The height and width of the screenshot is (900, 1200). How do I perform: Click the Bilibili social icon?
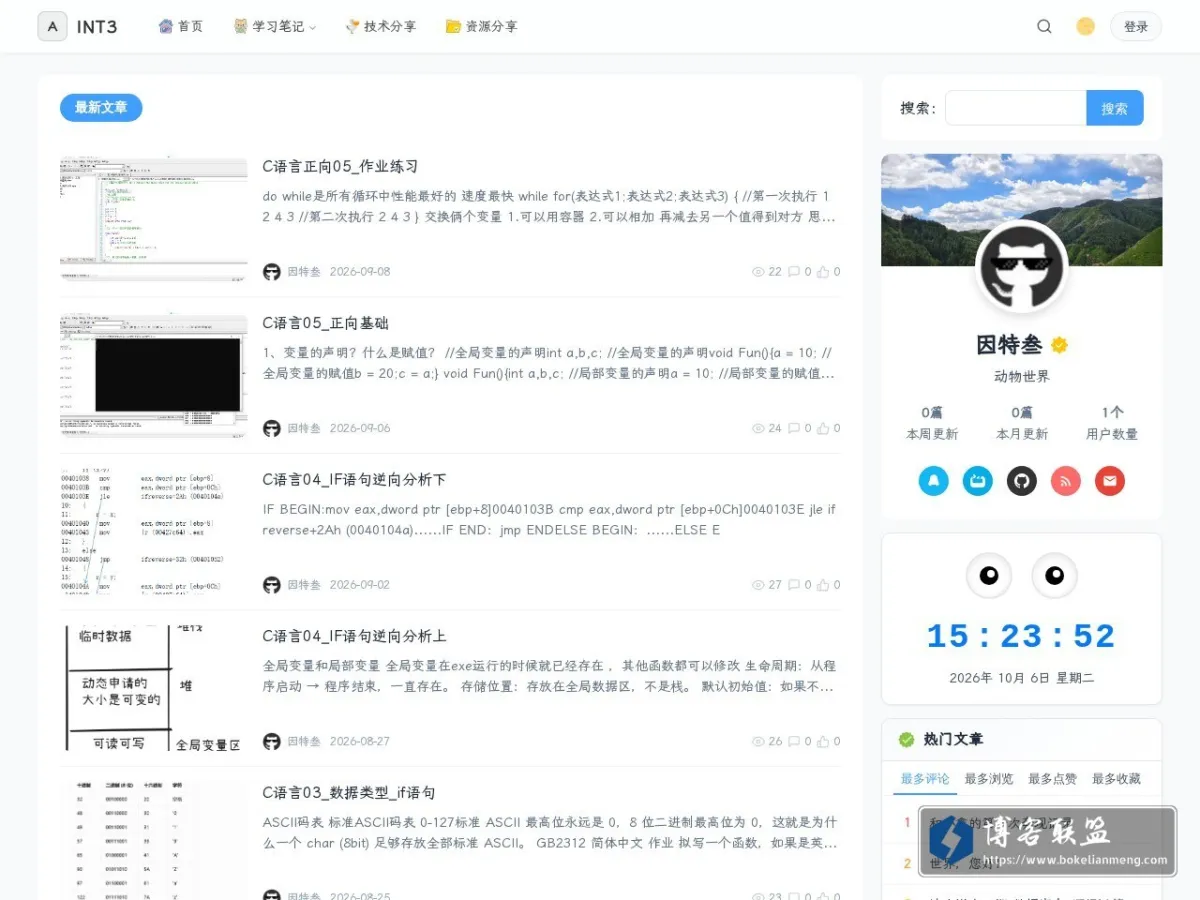[978, 481]
